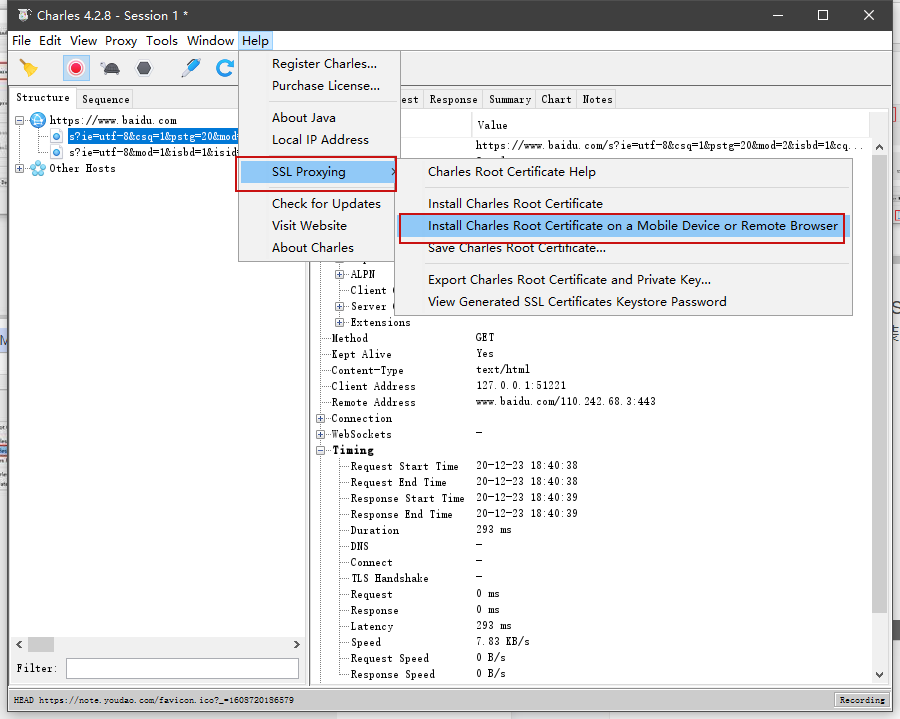Select the s?ie=utf-8&csq=1 request row
The height and width of the screenshot is (719, 900).
[x=153, y=136]
